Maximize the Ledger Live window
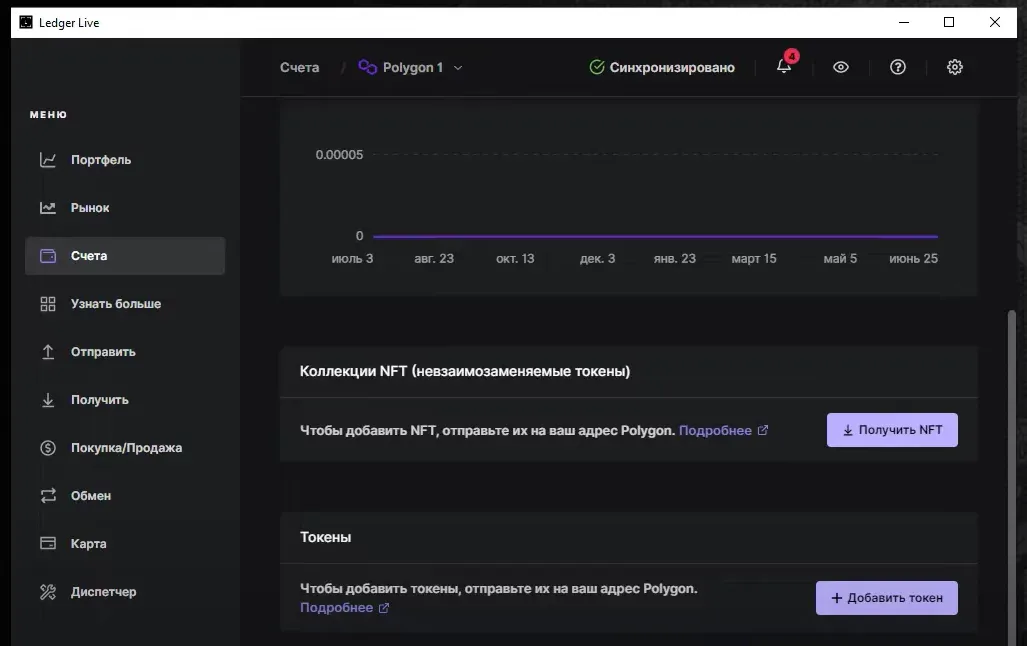The height and width of the screenshot is (646, 1027). [x=948, y=22]
